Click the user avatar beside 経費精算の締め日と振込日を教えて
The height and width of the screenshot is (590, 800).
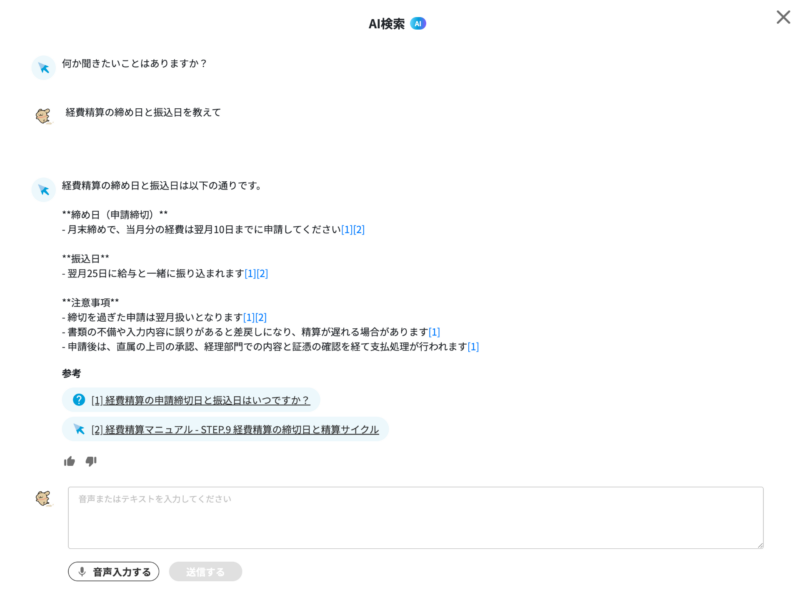click(x=43, y=116)
